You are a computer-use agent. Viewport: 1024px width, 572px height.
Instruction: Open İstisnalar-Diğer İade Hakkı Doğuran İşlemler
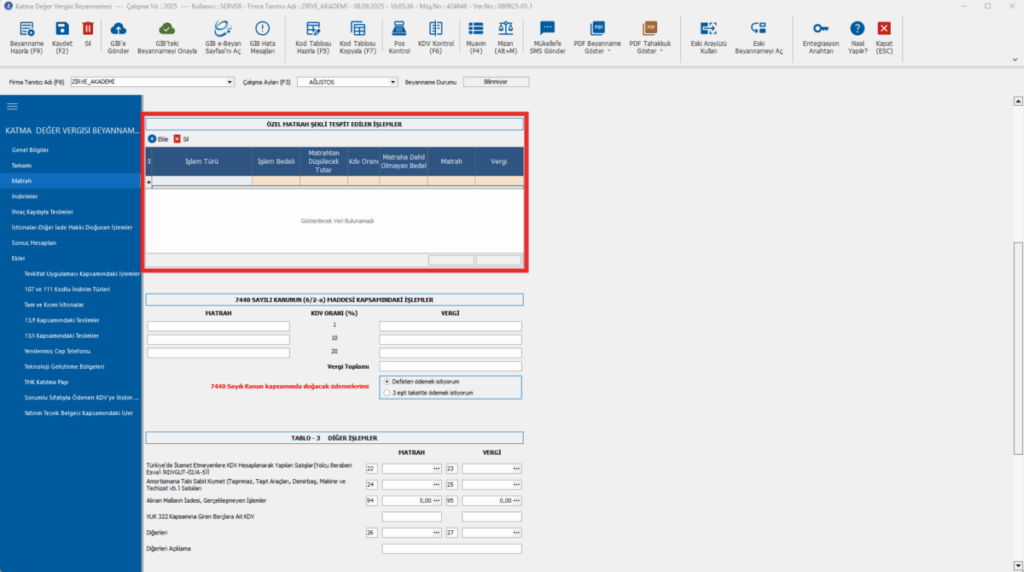click(x=72, y=228)
